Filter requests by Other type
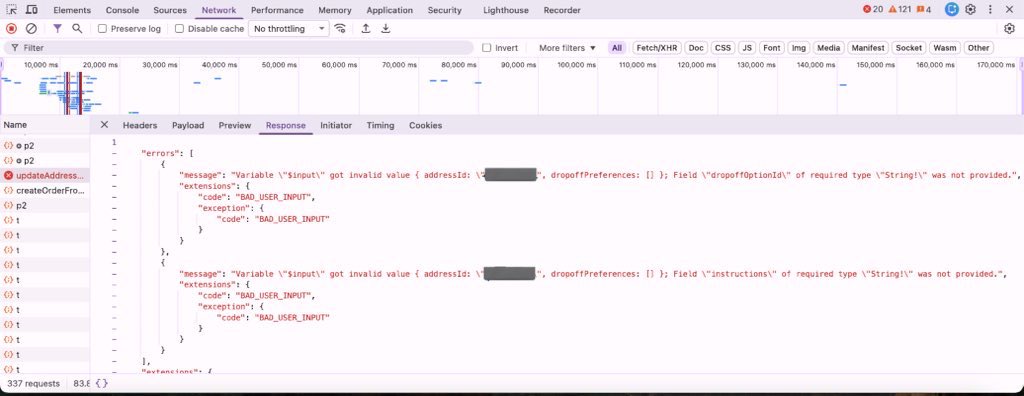The width and height of the screenshot is (1024, 396). (x=978, y=48)
